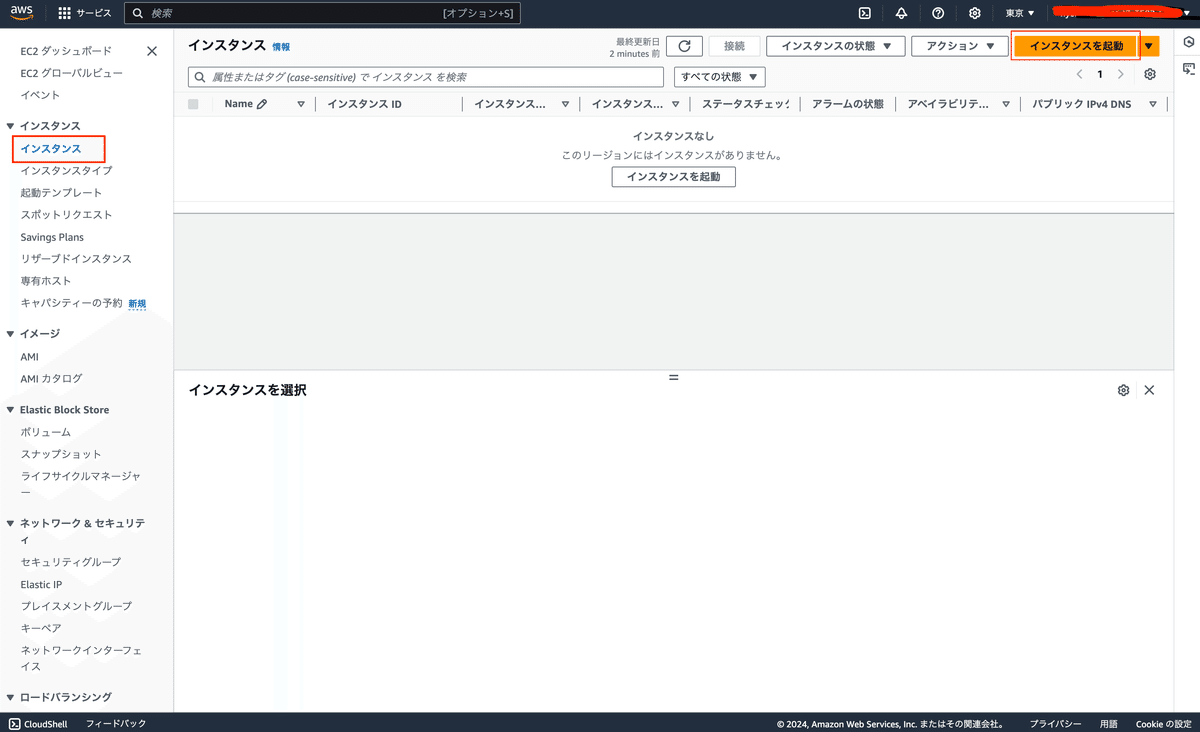Open 専有ホスト in sidebar

[46, 281]
